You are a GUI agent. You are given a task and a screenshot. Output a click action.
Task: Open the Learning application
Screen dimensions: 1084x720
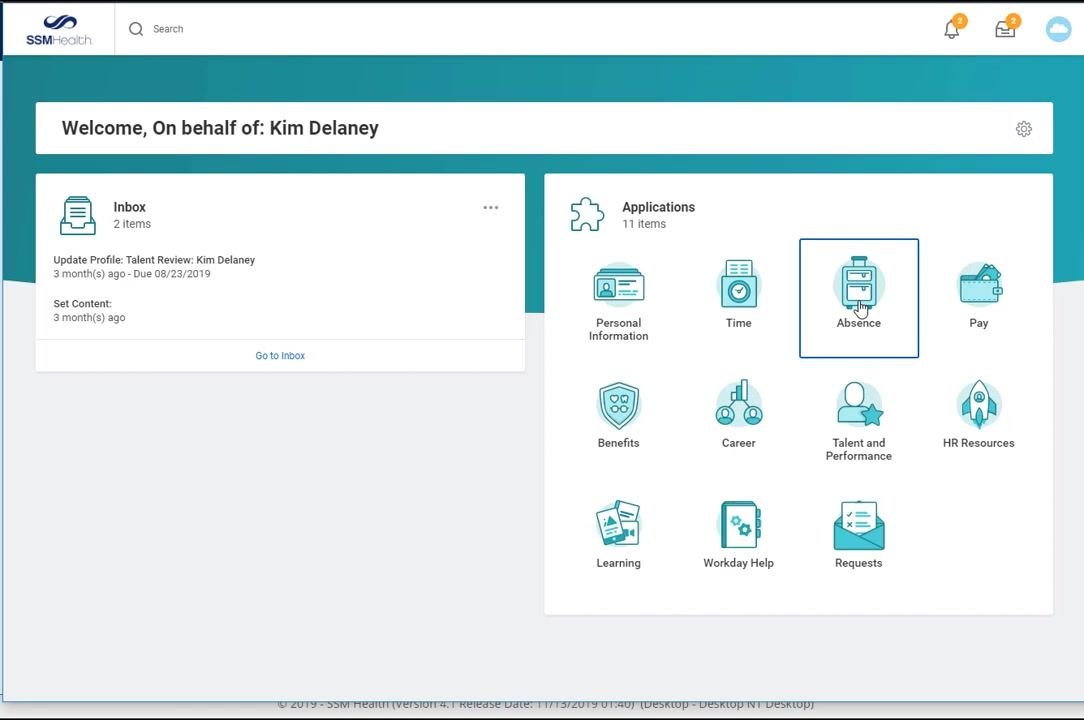[618, 535]
